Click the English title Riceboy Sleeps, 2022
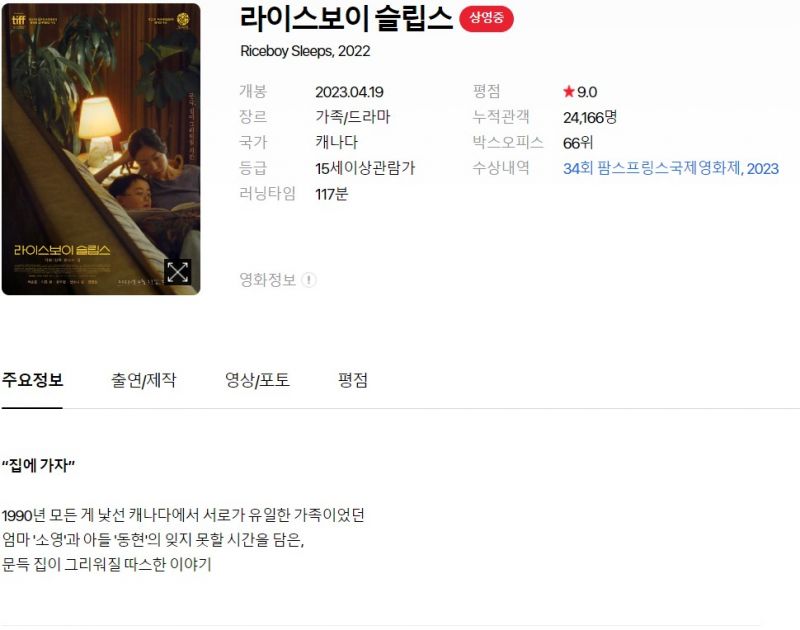This screenshot has height=630, width=800. coord(305,52)
